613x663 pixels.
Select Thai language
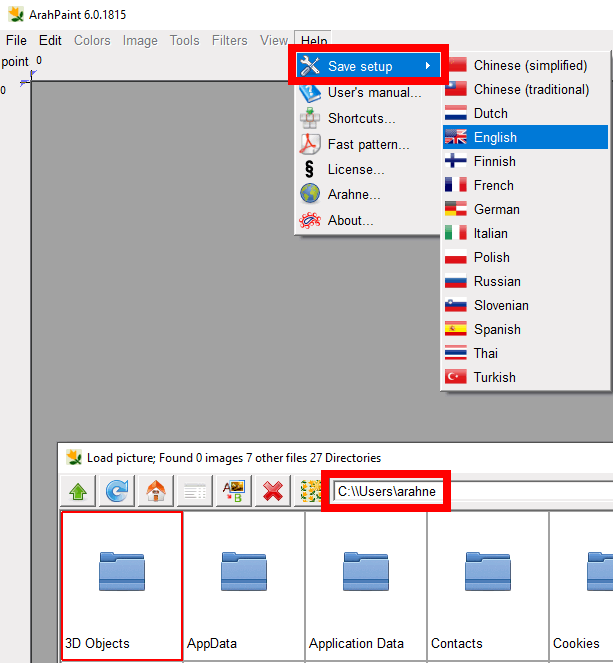pyautogui.click(x=525, y=353)
